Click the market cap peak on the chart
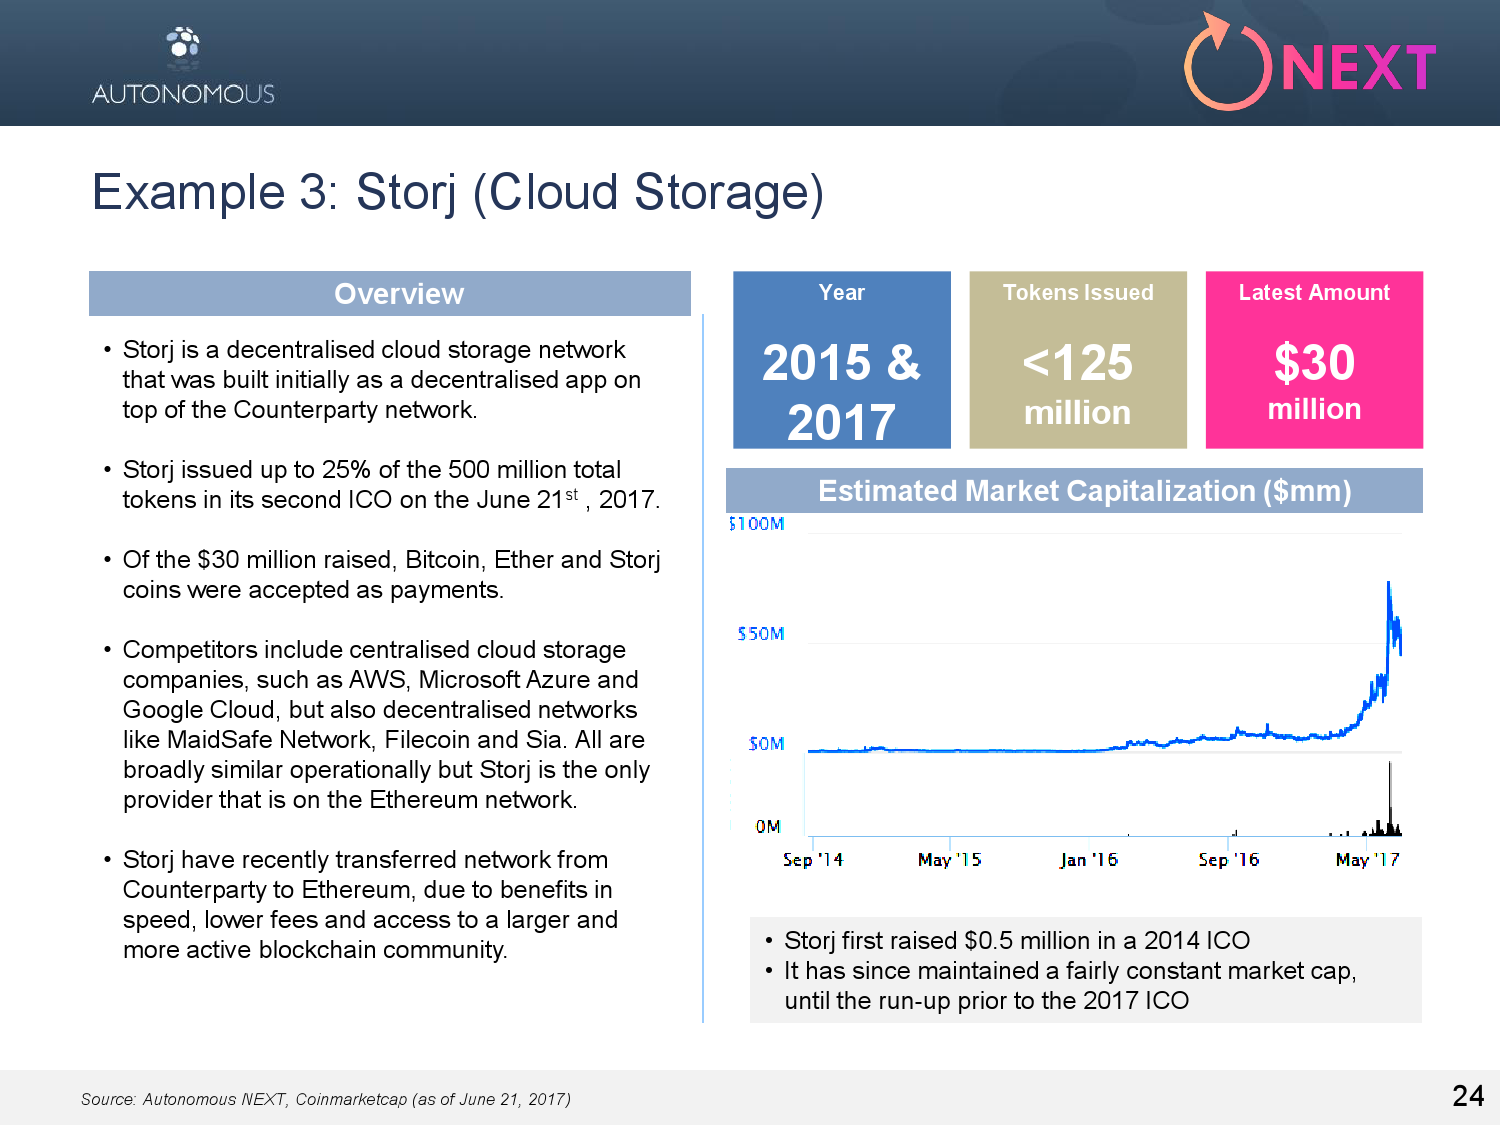Viewport: 1500px width, 1125px height. point(1388,584)
